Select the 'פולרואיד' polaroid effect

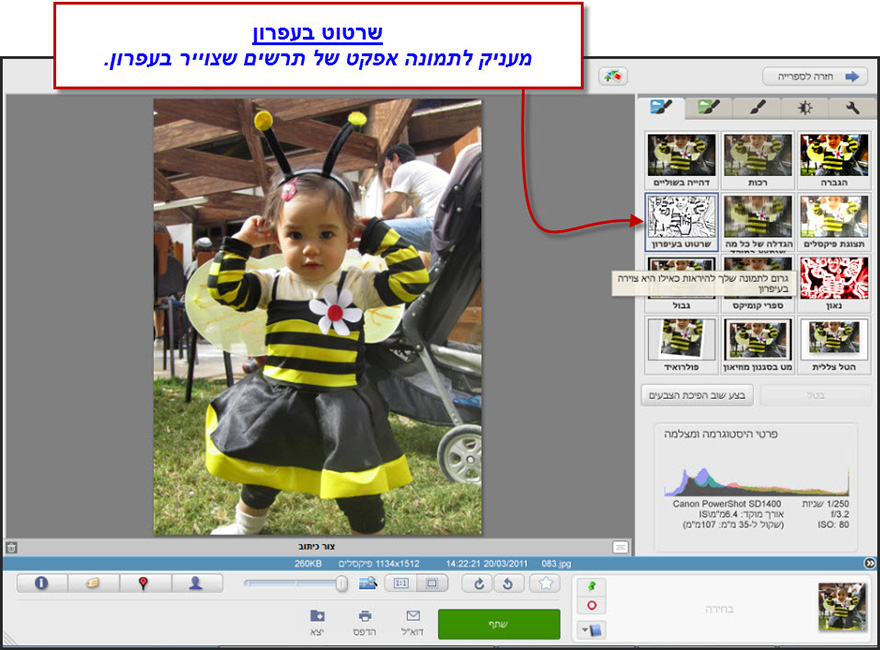click(x=680, y=340)
